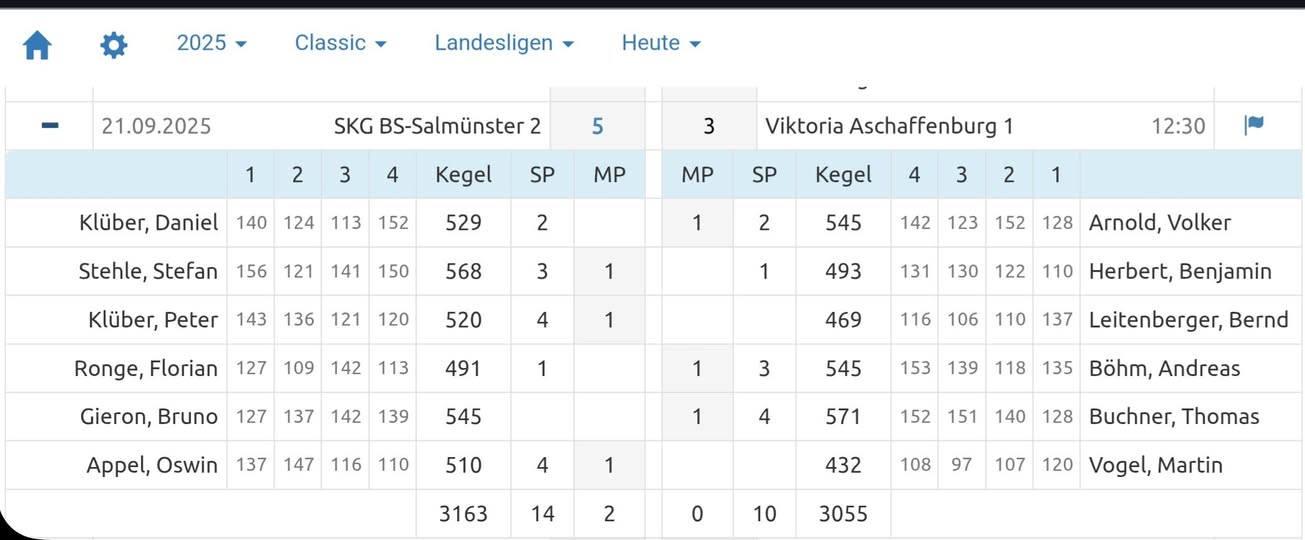The height and width of the screenshot is (540, 1305).
Task: Click player name Klüber, Daniel
Action: click(x=148, y=223)
